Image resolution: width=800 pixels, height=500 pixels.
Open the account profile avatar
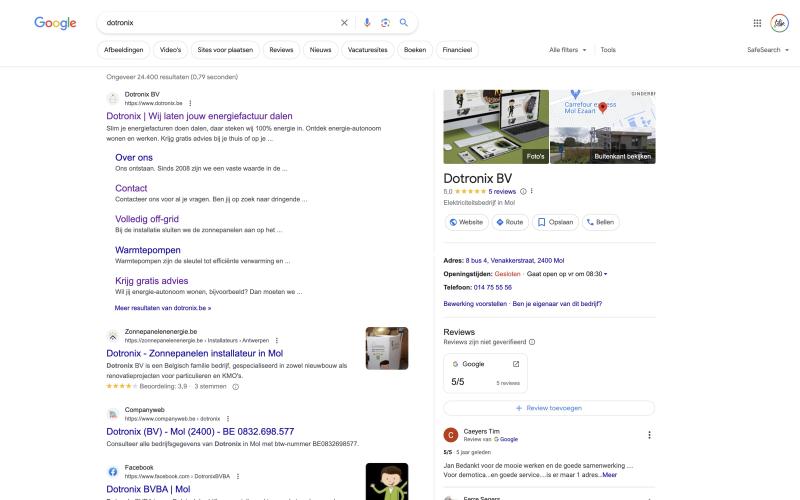780,23
